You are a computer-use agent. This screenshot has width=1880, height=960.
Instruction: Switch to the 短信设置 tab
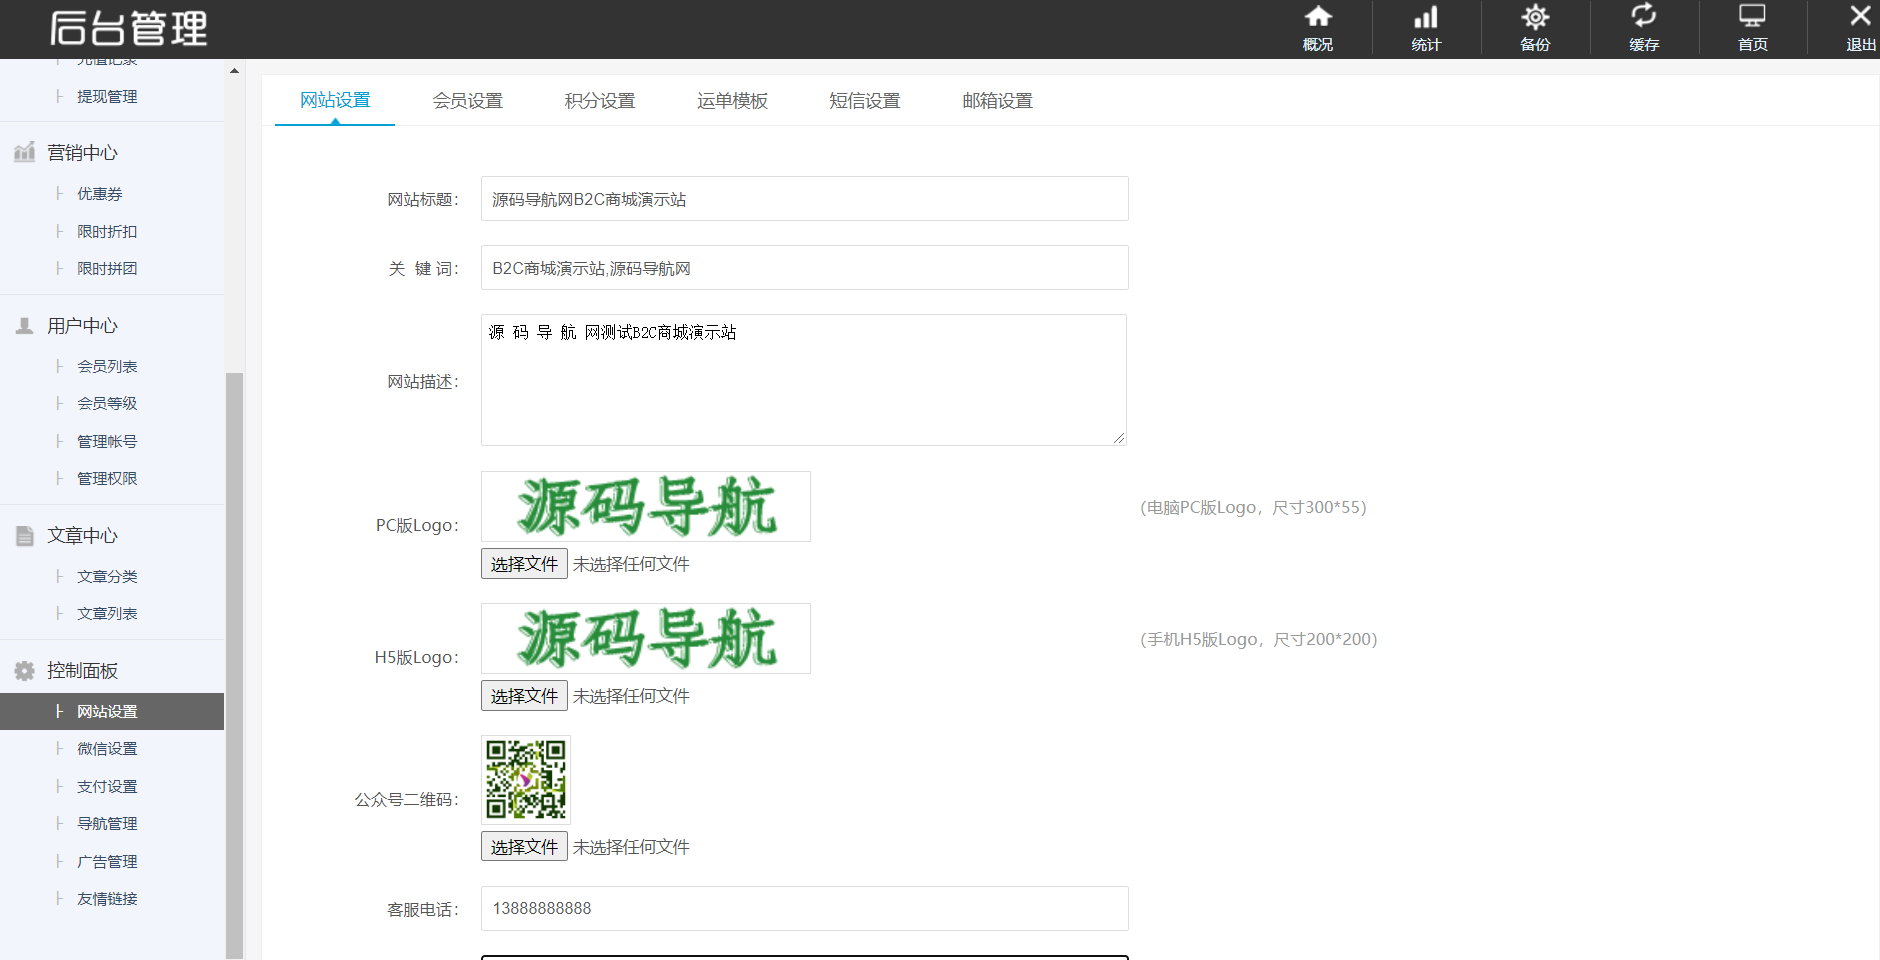[864, 101]
